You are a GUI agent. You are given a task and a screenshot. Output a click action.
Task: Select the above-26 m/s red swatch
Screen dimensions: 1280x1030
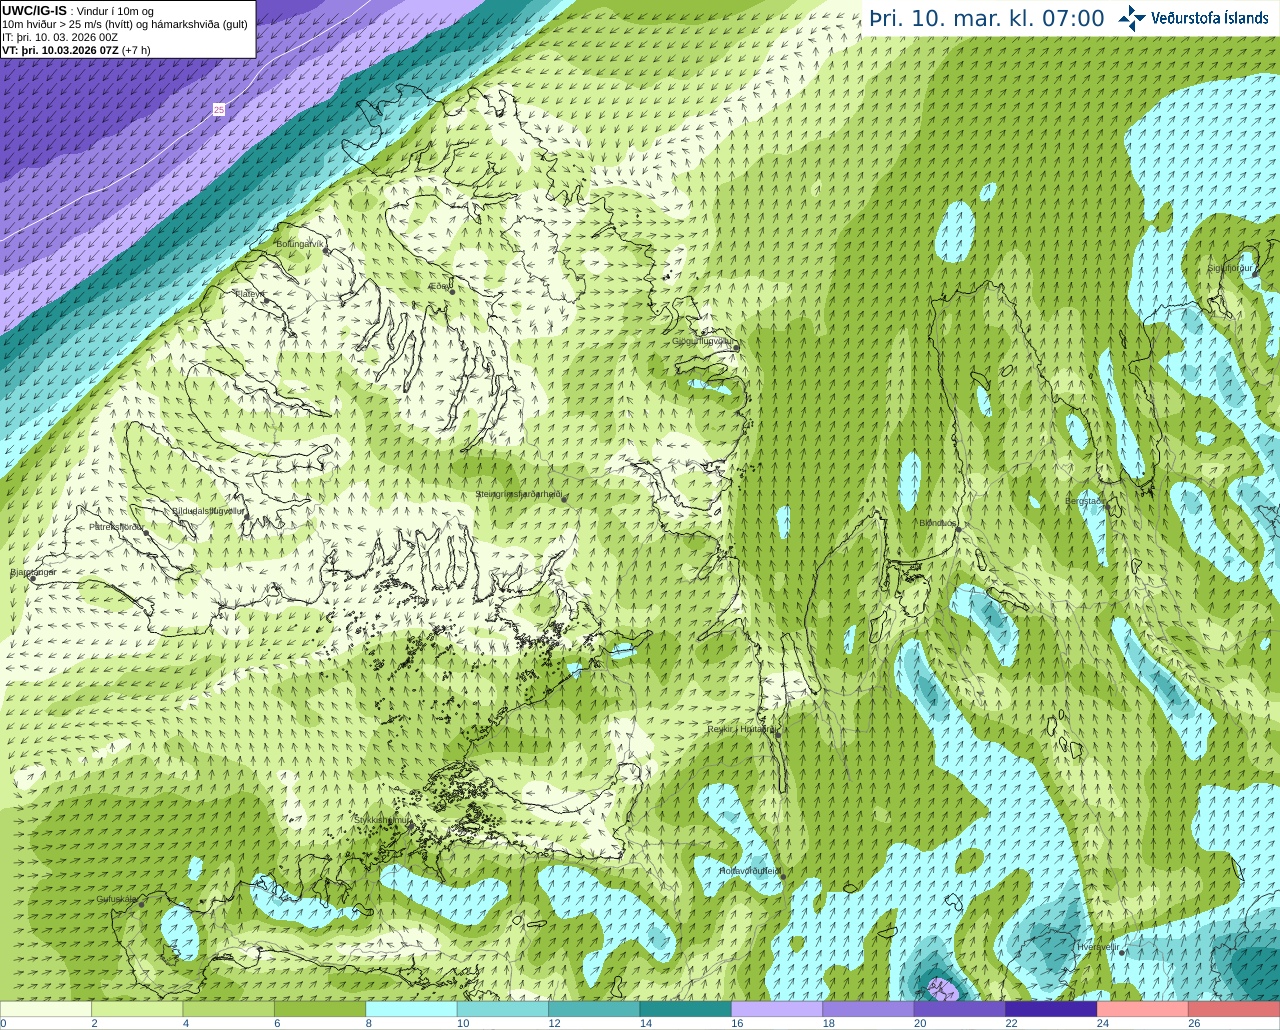pyautogui.click(x=1234, y=1009)
